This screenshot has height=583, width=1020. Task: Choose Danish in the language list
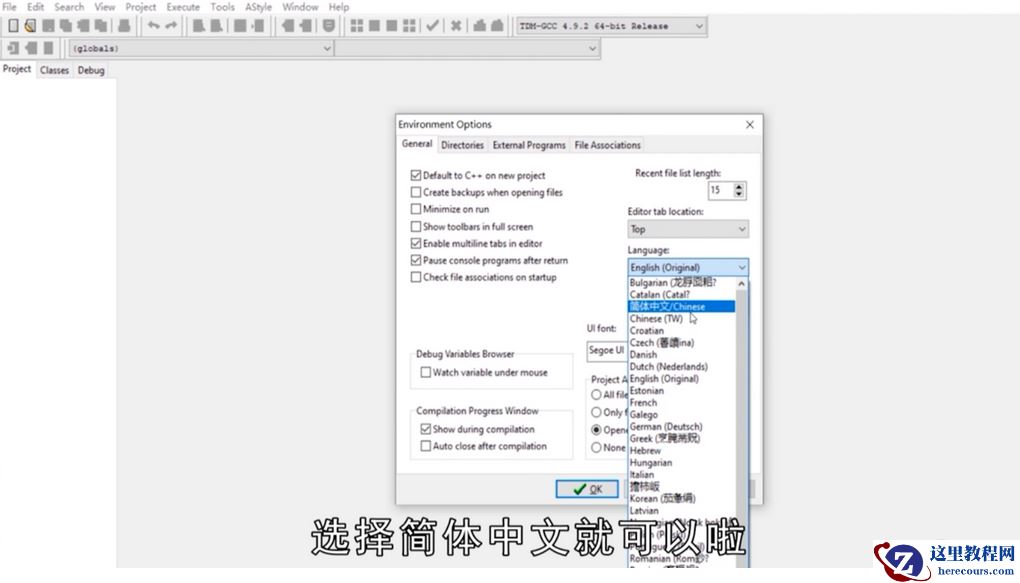[682, 355]
